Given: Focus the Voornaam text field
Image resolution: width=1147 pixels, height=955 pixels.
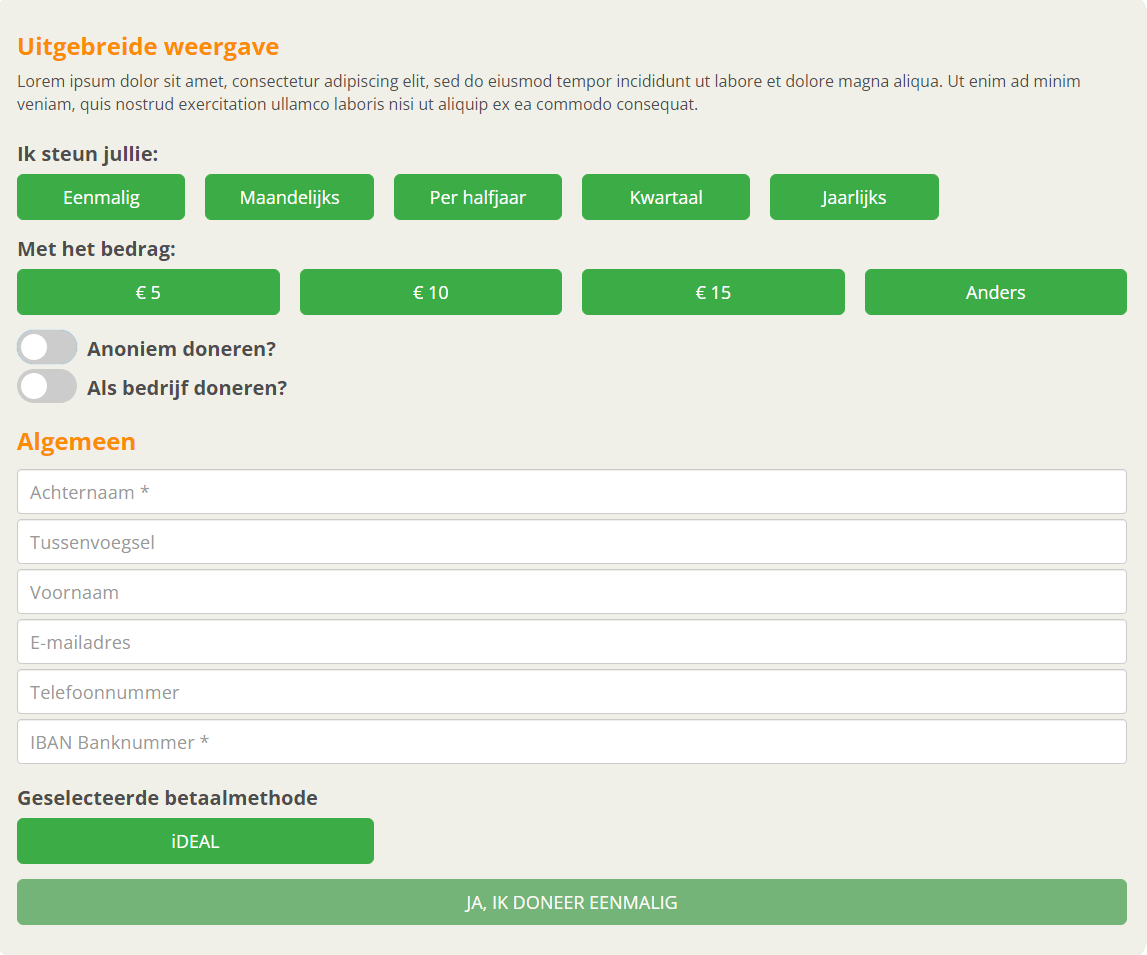Looking at the screenshot, I should click(573, 591).
